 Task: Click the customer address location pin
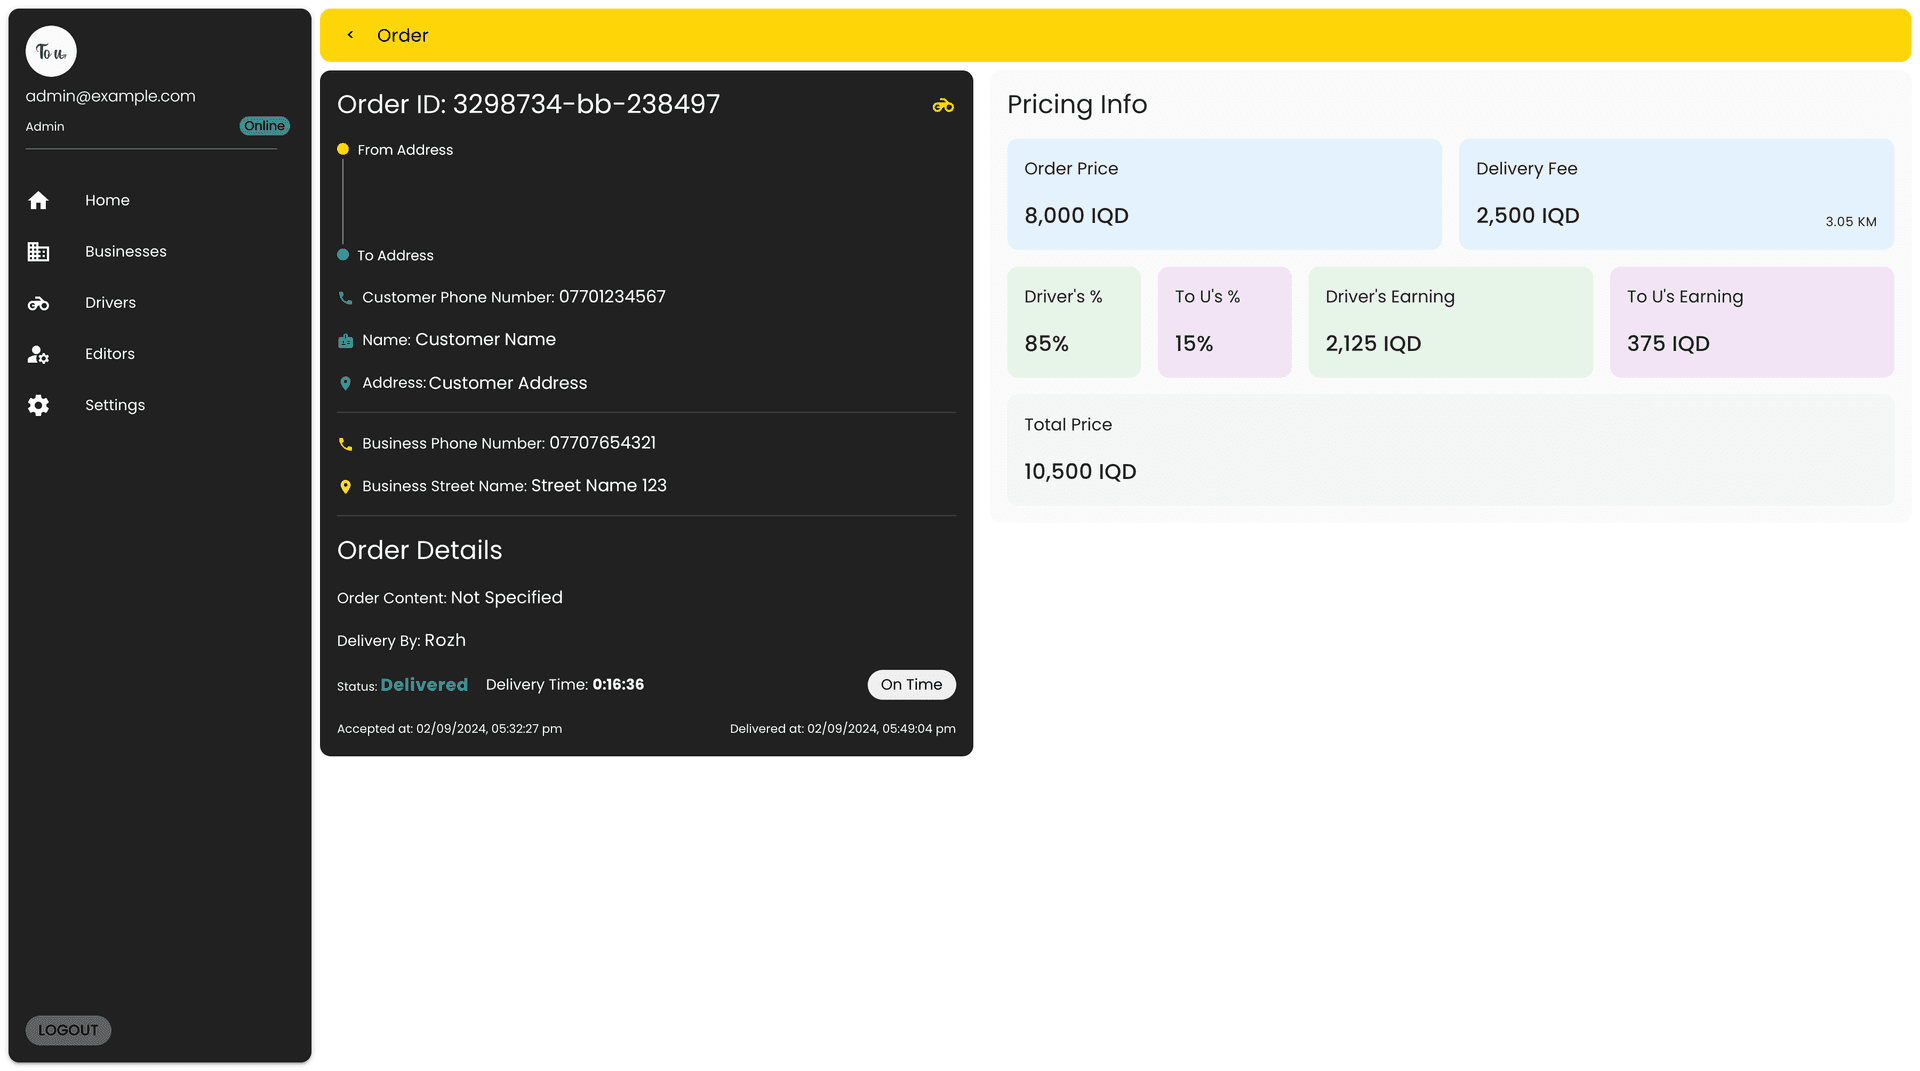[x=345, y=384]
